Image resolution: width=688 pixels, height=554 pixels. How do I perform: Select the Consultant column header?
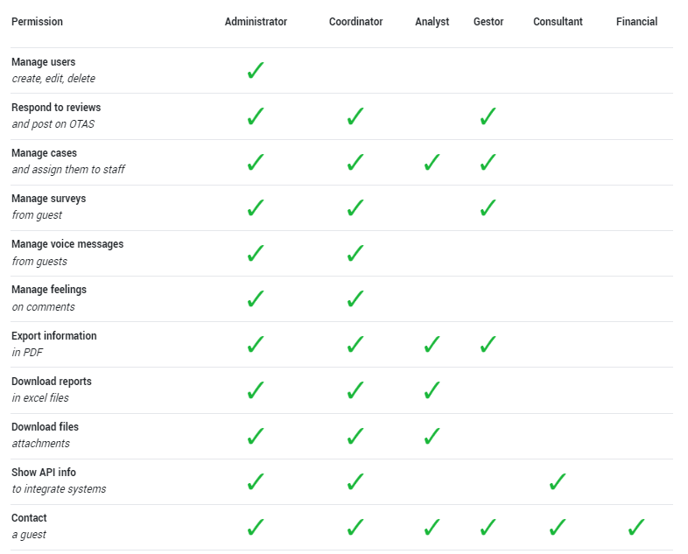point(558,21)
